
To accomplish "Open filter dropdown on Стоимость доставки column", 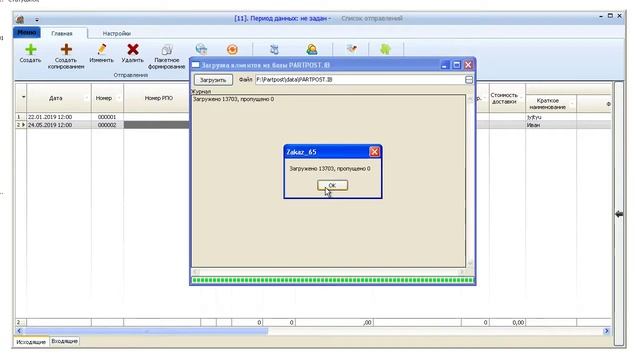I will tap(521, 98).
